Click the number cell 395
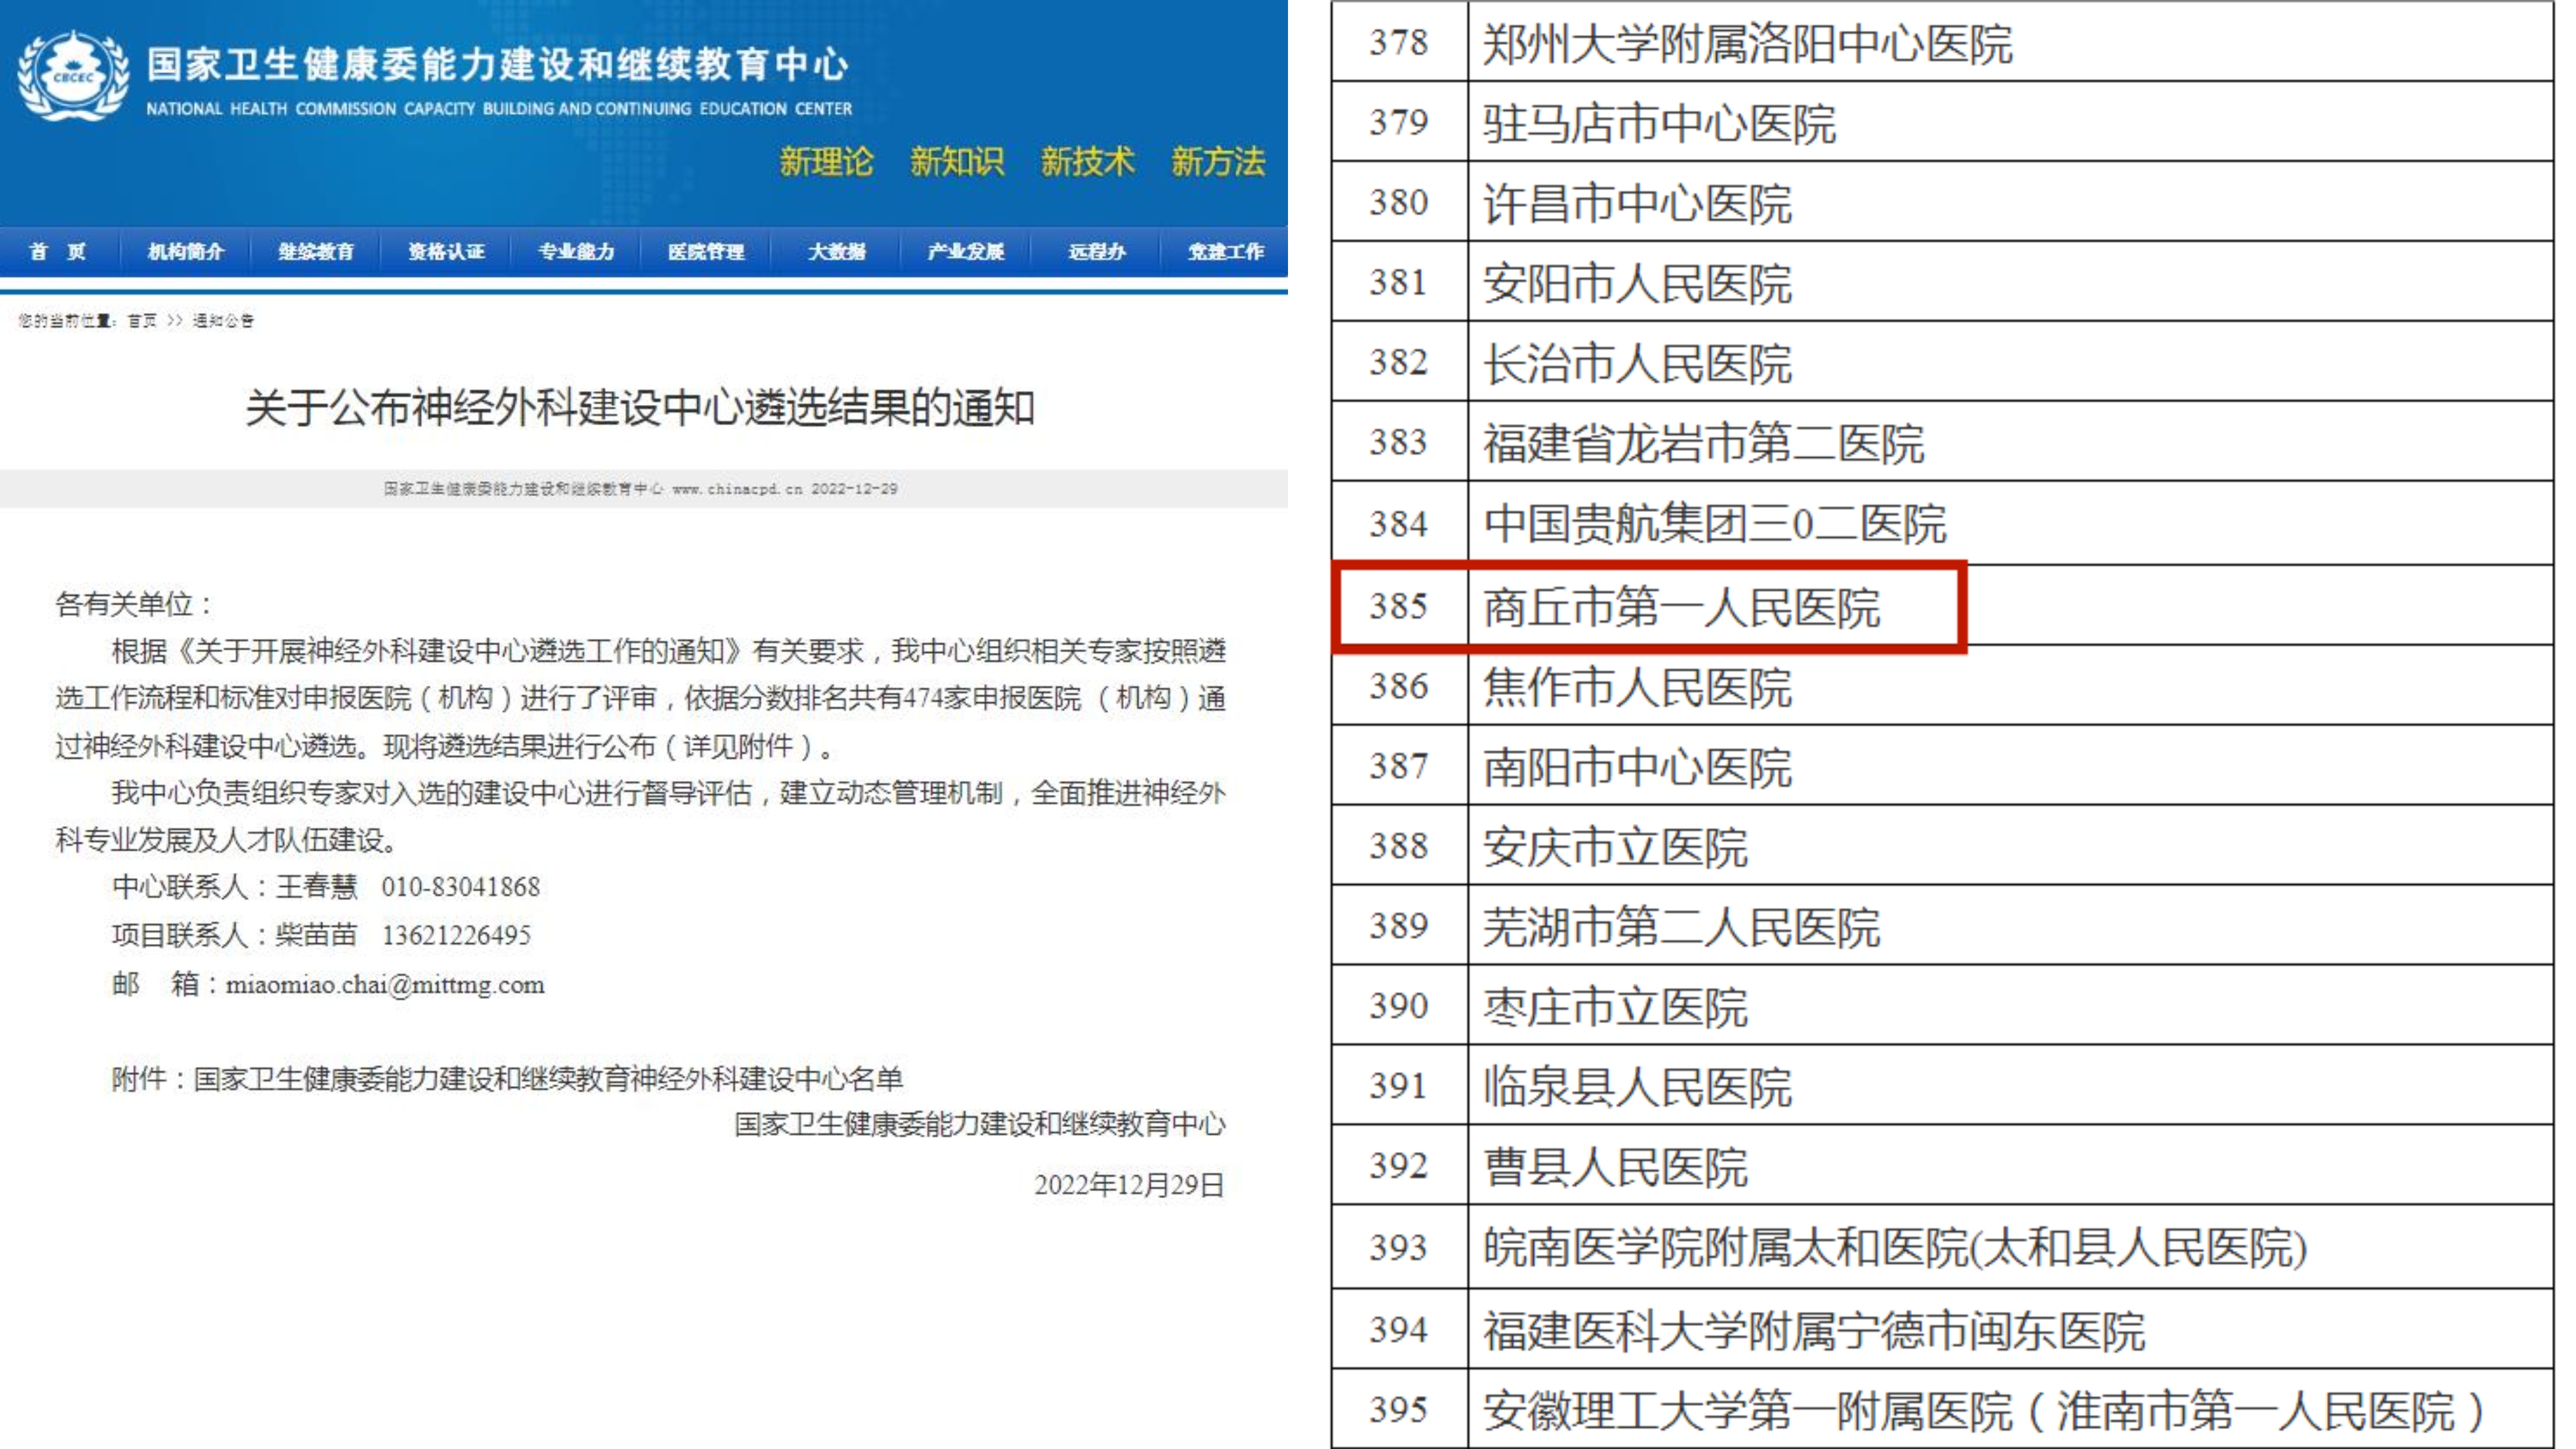This screenshot has height=1449, width=2576. pyautogui.click(x=1399, y=1409)
